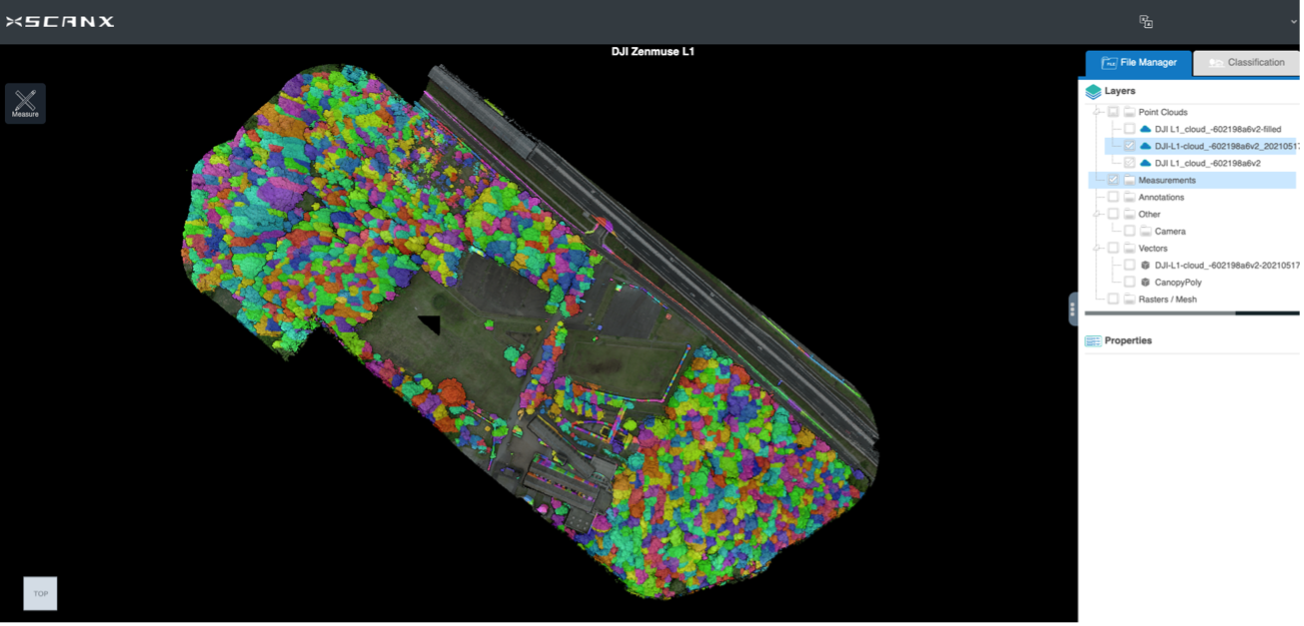Switch to the Classification tab
1304x626 pixels.
(x=1246, y=63)
